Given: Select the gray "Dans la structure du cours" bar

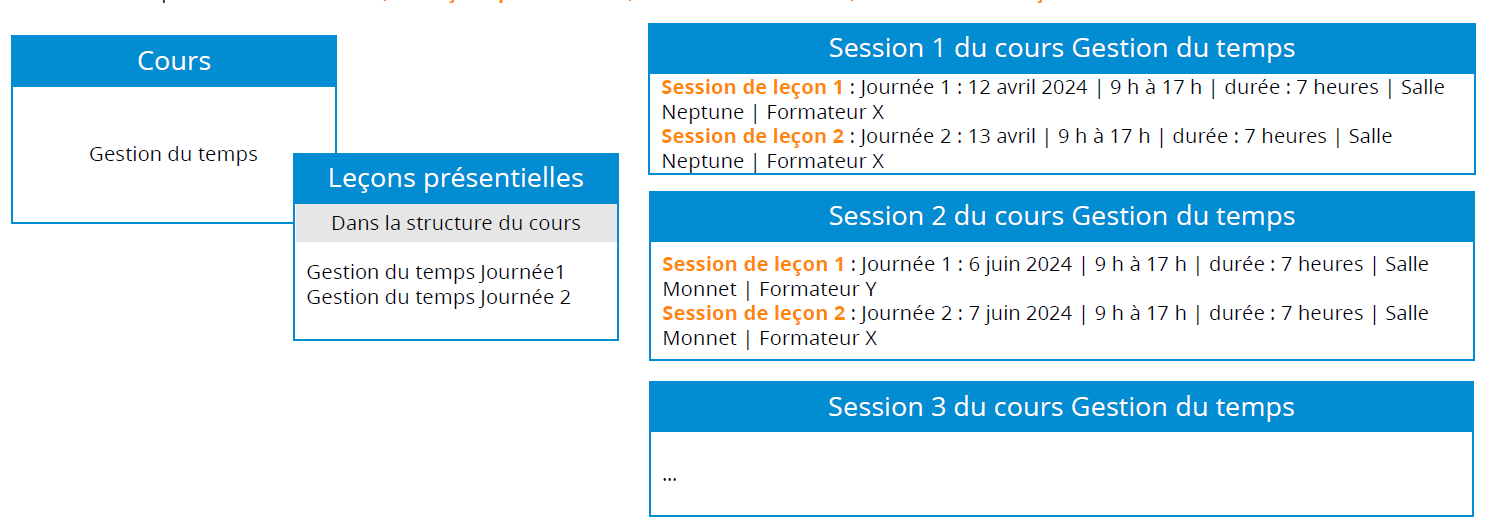Looking at the screenshot, I should point(456,223).
